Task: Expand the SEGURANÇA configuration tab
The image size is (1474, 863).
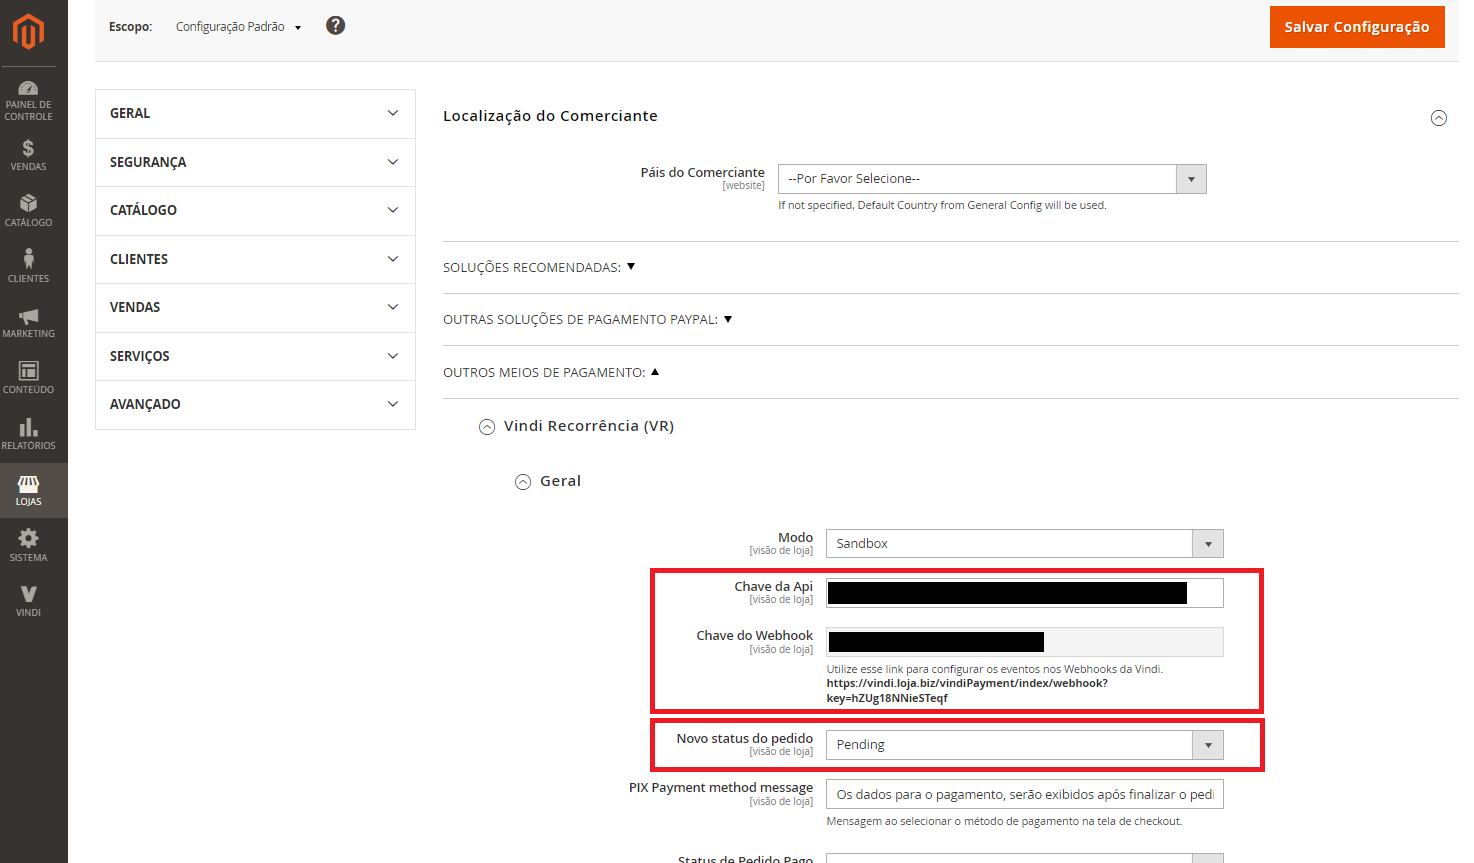Action: (x=255, y=162)
